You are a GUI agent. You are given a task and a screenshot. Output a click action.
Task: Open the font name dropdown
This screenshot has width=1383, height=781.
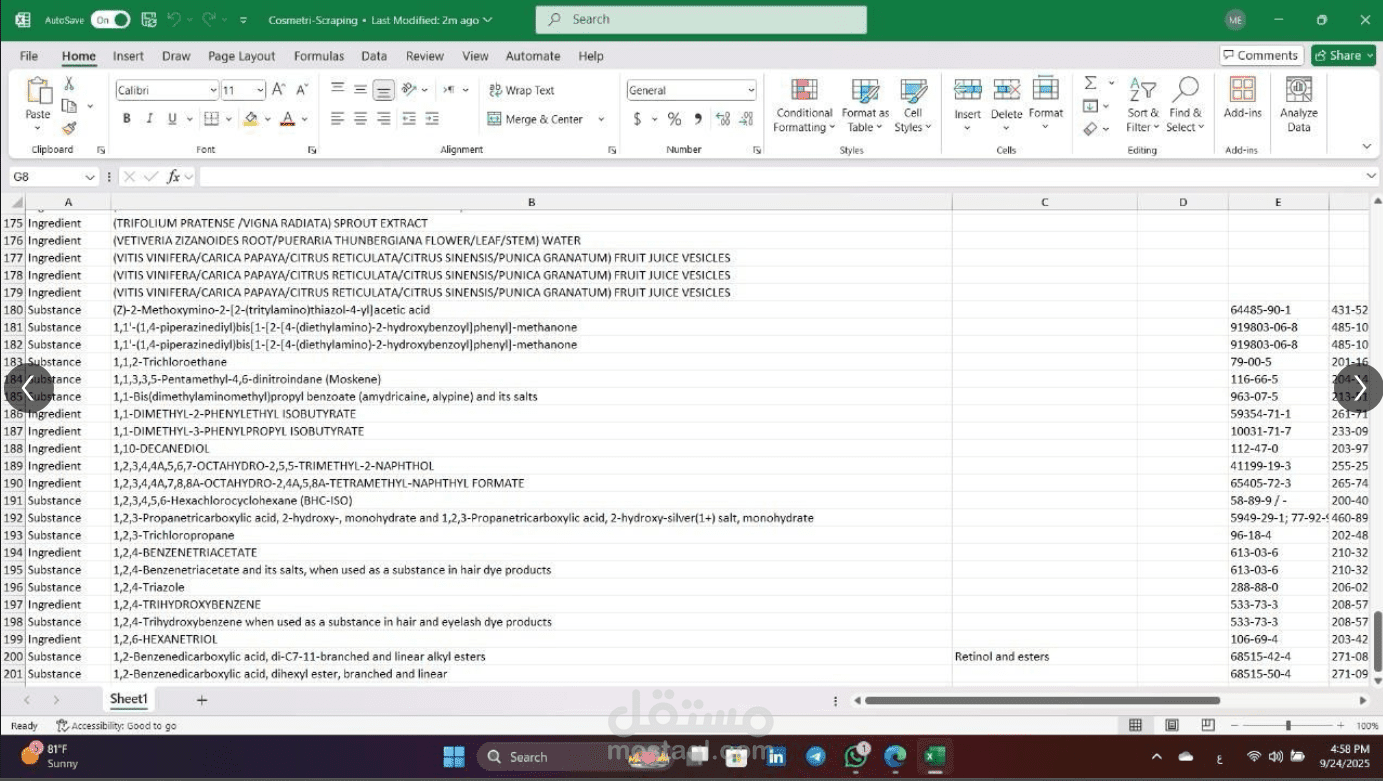(x=213, y=90)
